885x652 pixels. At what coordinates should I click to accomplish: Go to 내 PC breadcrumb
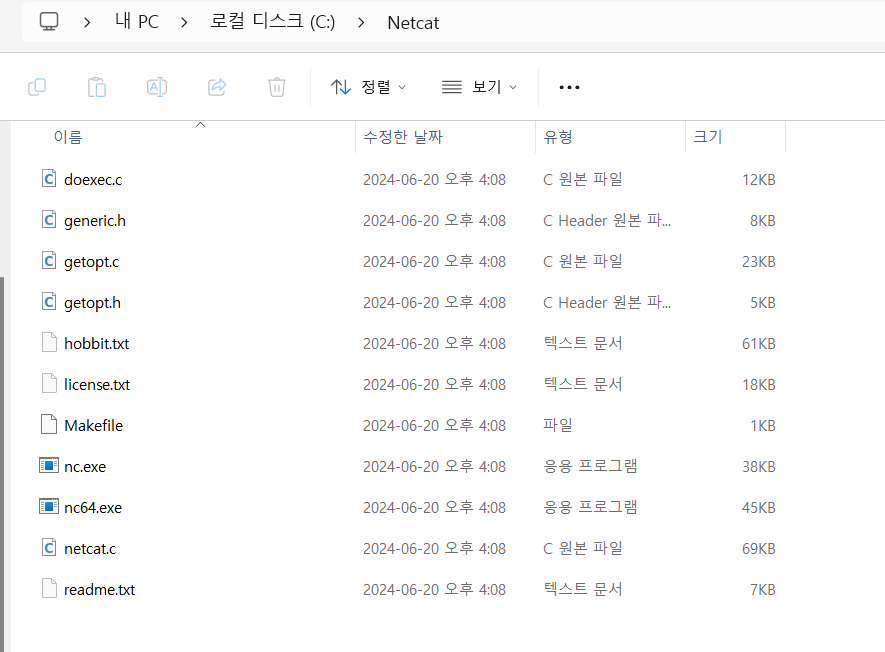tap(137, 21)
